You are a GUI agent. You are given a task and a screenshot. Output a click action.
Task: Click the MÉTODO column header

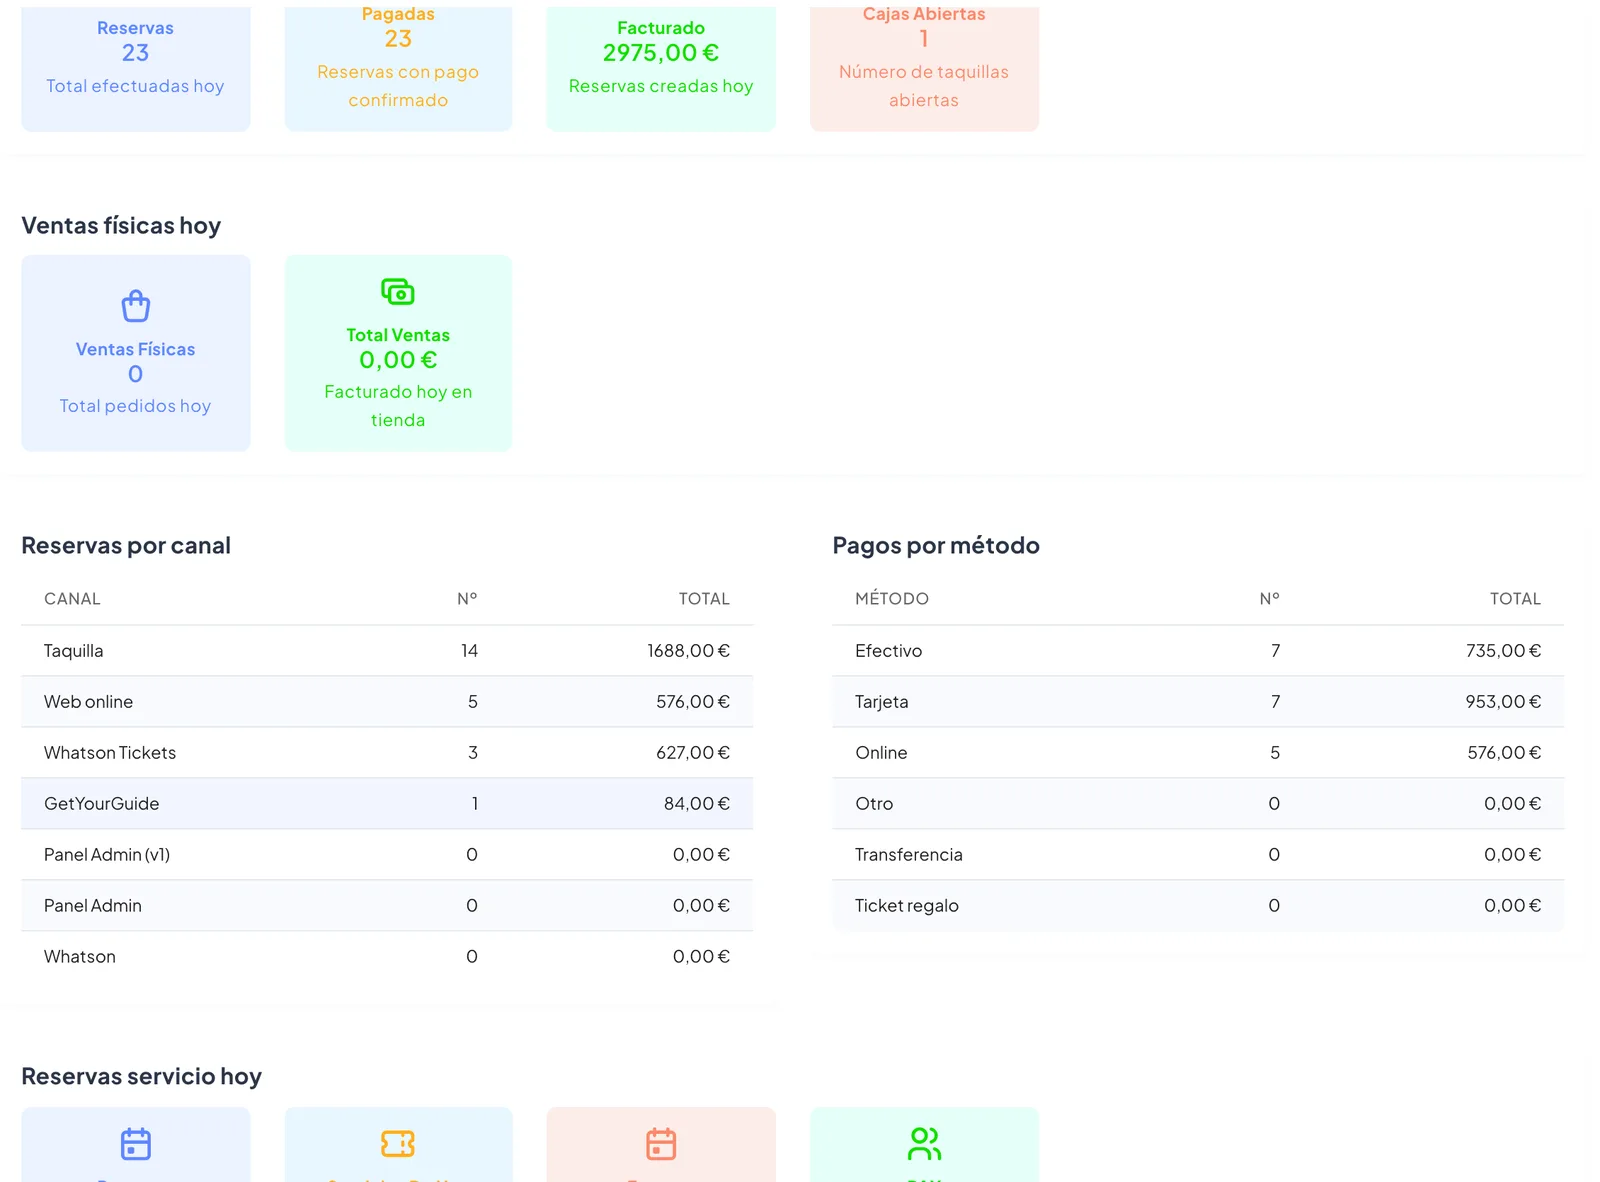pos(892,599)
